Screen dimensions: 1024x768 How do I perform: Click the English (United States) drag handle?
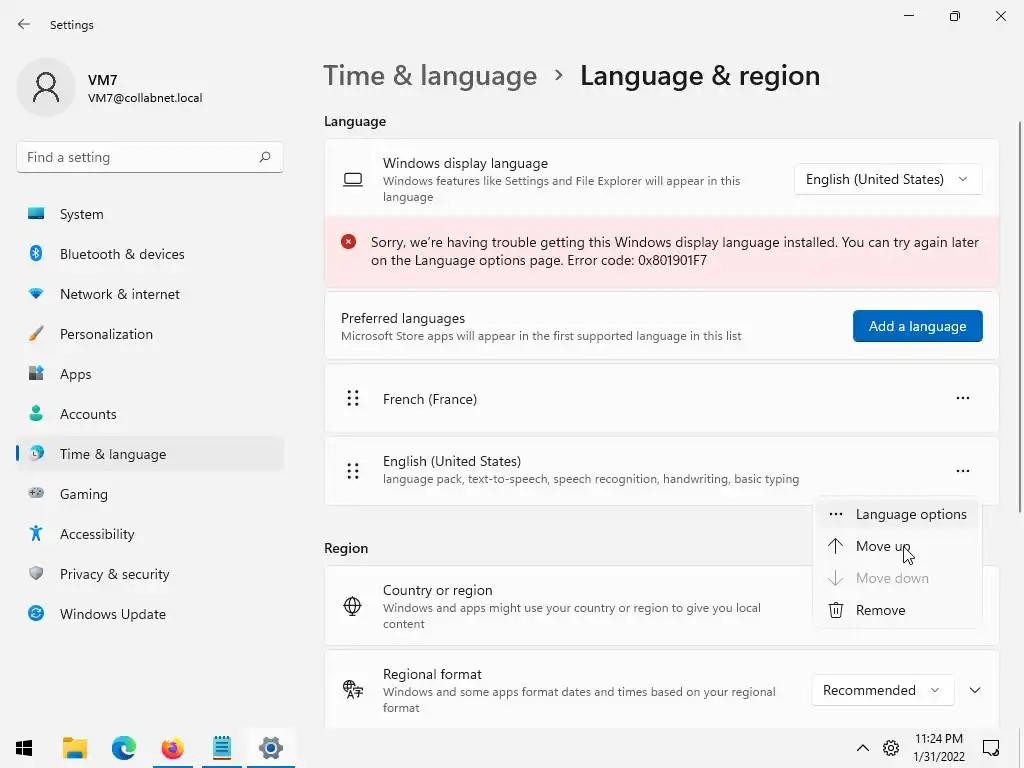coord(353,471)
